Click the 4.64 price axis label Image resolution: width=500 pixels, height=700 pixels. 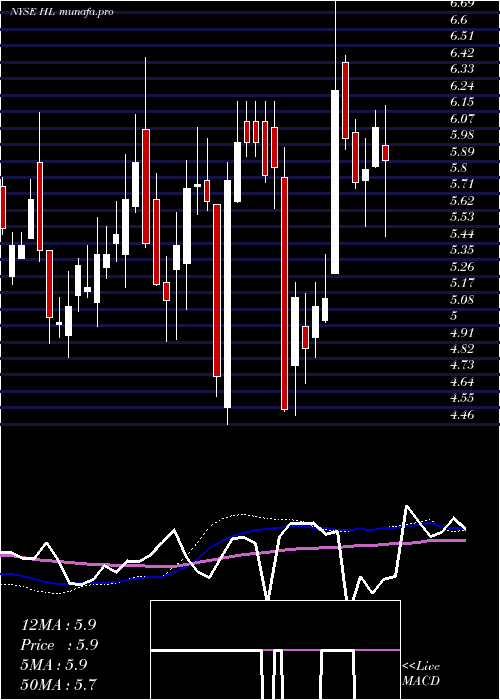(462, 382)
